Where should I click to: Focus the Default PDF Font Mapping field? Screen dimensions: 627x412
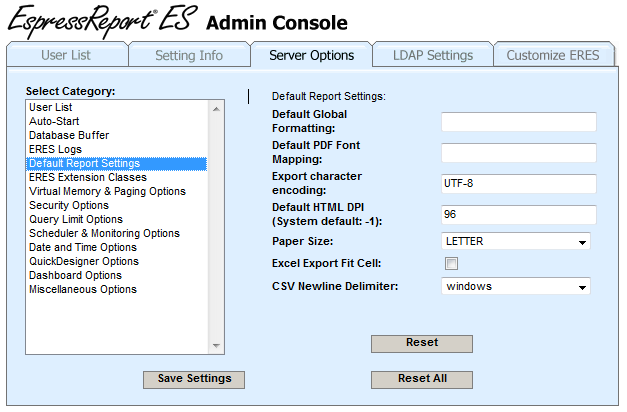coord(519,153)
